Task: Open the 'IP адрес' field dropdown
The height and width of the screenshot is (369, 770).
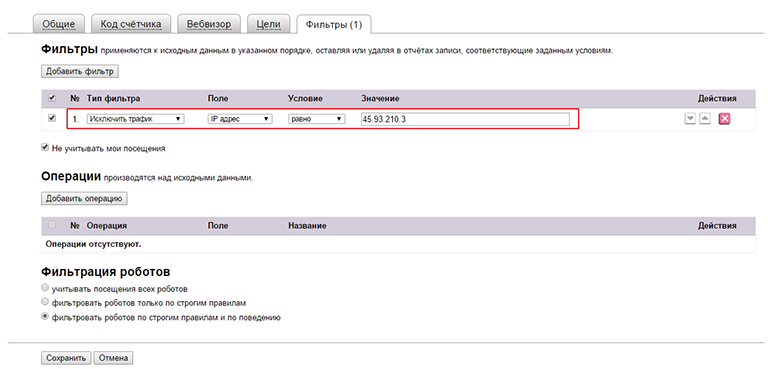Action: (x=240, y=119)
